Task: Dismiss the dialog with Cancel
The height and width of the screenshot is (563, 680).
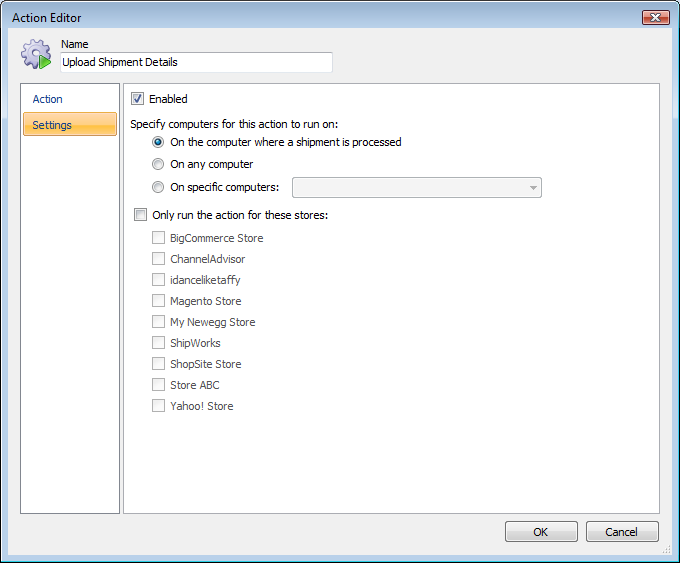Action: pyautogui.click(x=622, y=532)
